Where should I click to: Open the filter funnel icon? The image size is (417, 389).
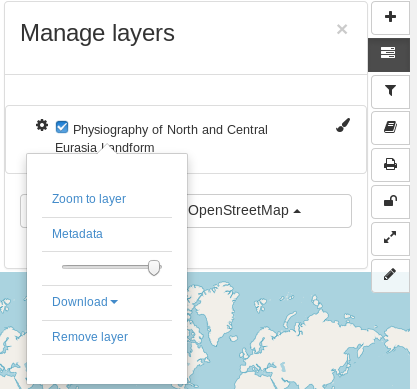click(390, 90)
